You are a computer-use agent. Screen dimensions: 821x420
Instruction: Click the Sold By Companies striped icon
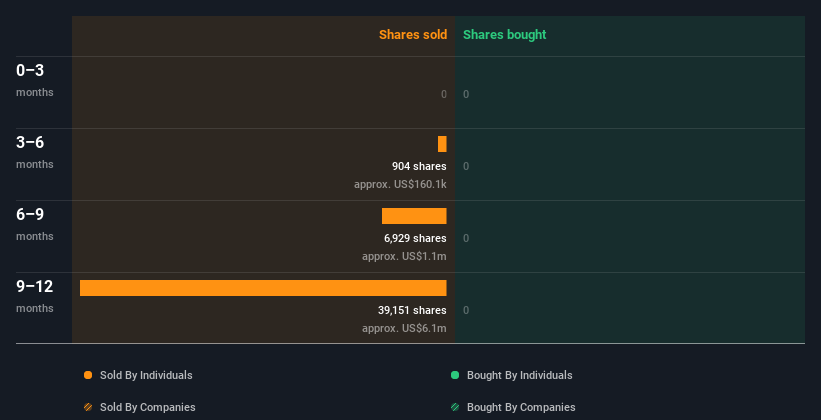pos(88,407)
